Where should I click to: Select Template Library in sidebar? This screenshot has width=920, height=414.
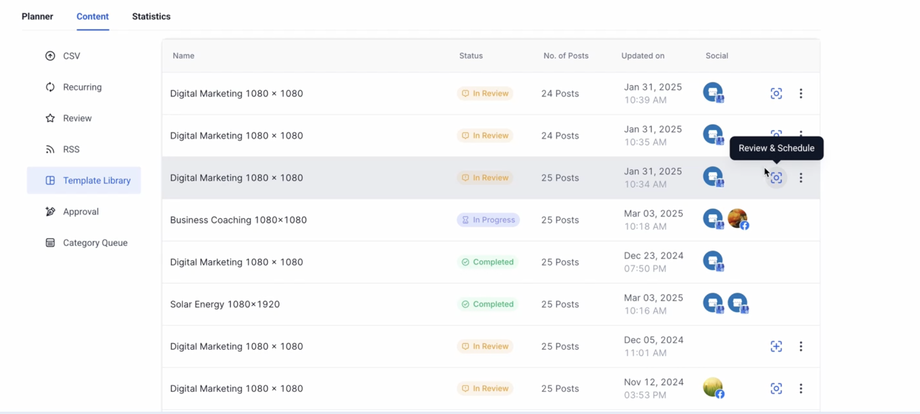point(96,181)
